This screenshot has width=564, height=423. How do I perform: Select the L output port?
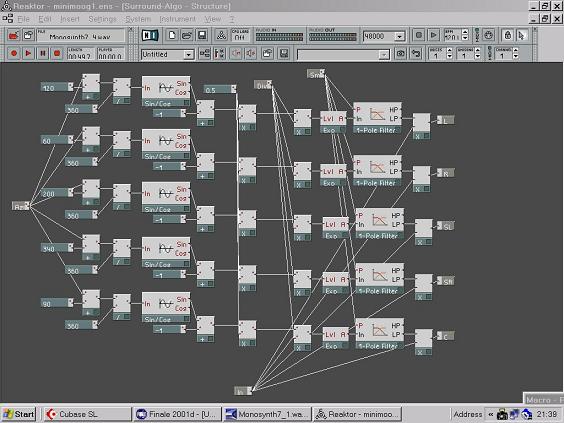tap(446, 120)
